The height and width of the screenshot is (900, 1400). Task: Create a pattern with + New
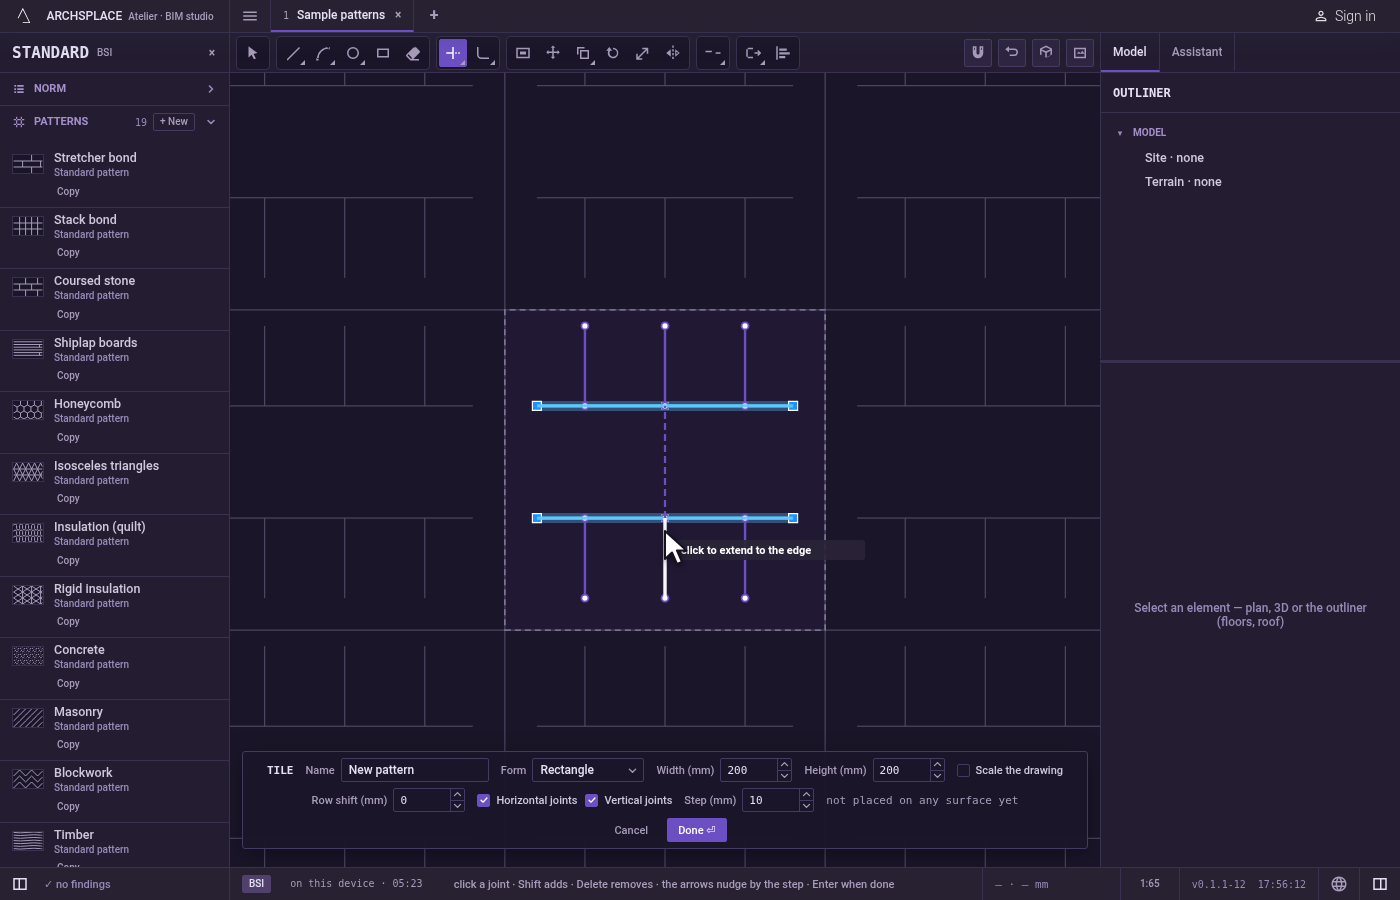174,122
